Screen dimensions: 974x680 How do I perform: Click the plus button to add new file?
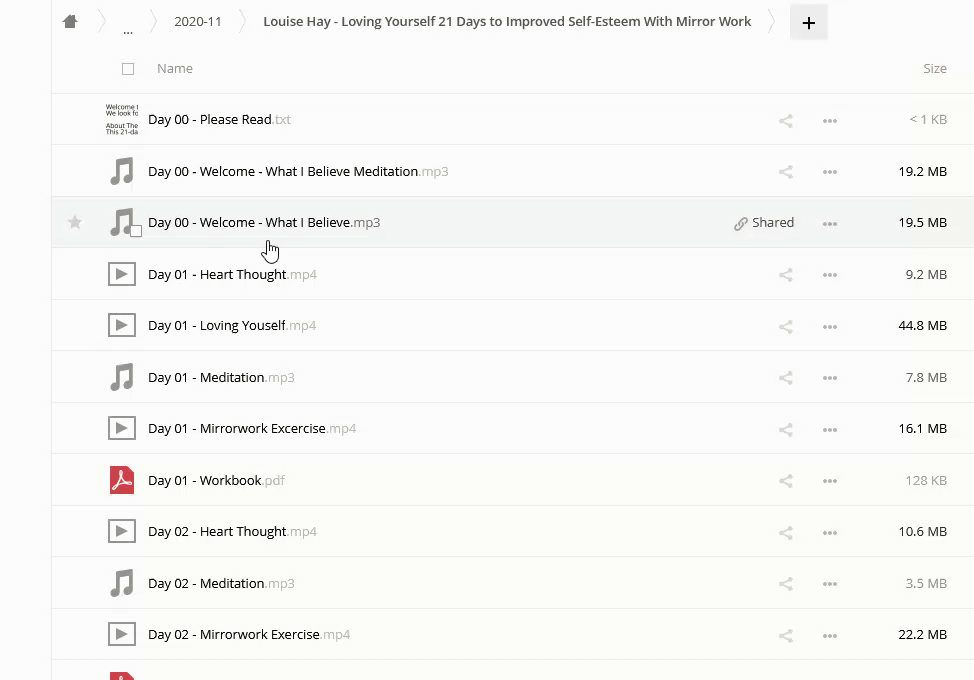pyautogui.click(x=808, y=23)
